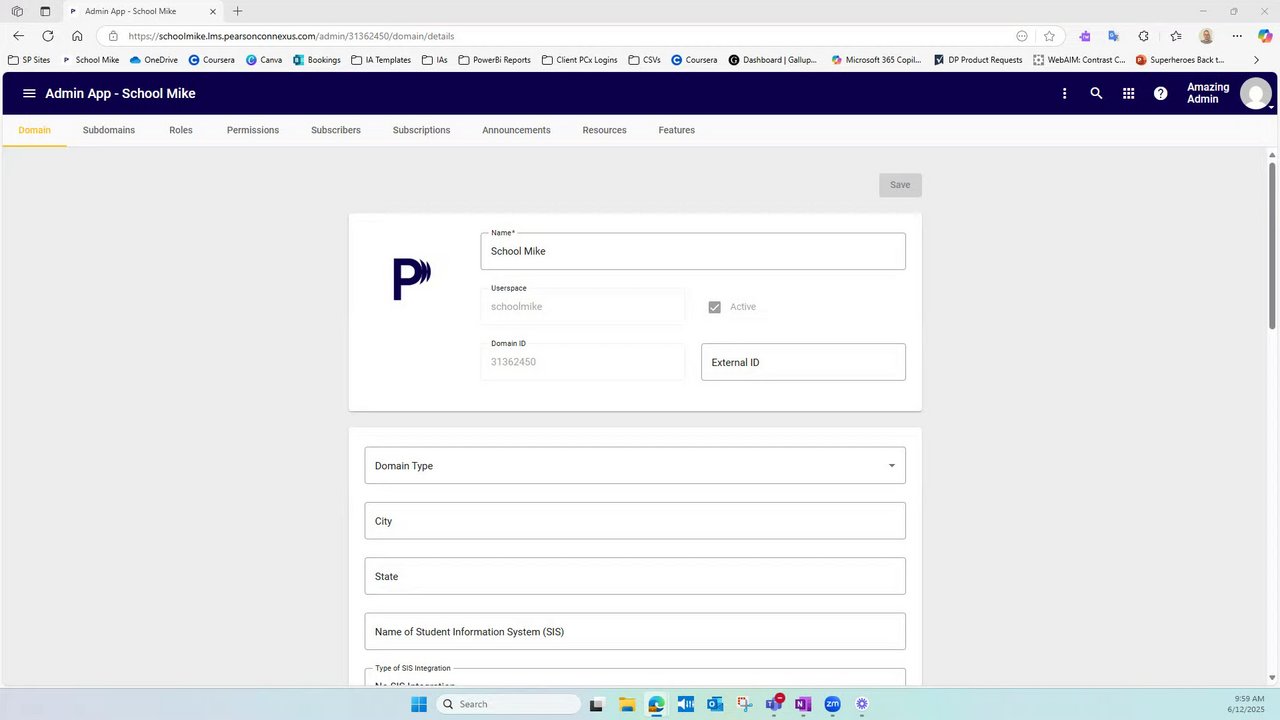Open the browser profile picture

[1207, 35]
